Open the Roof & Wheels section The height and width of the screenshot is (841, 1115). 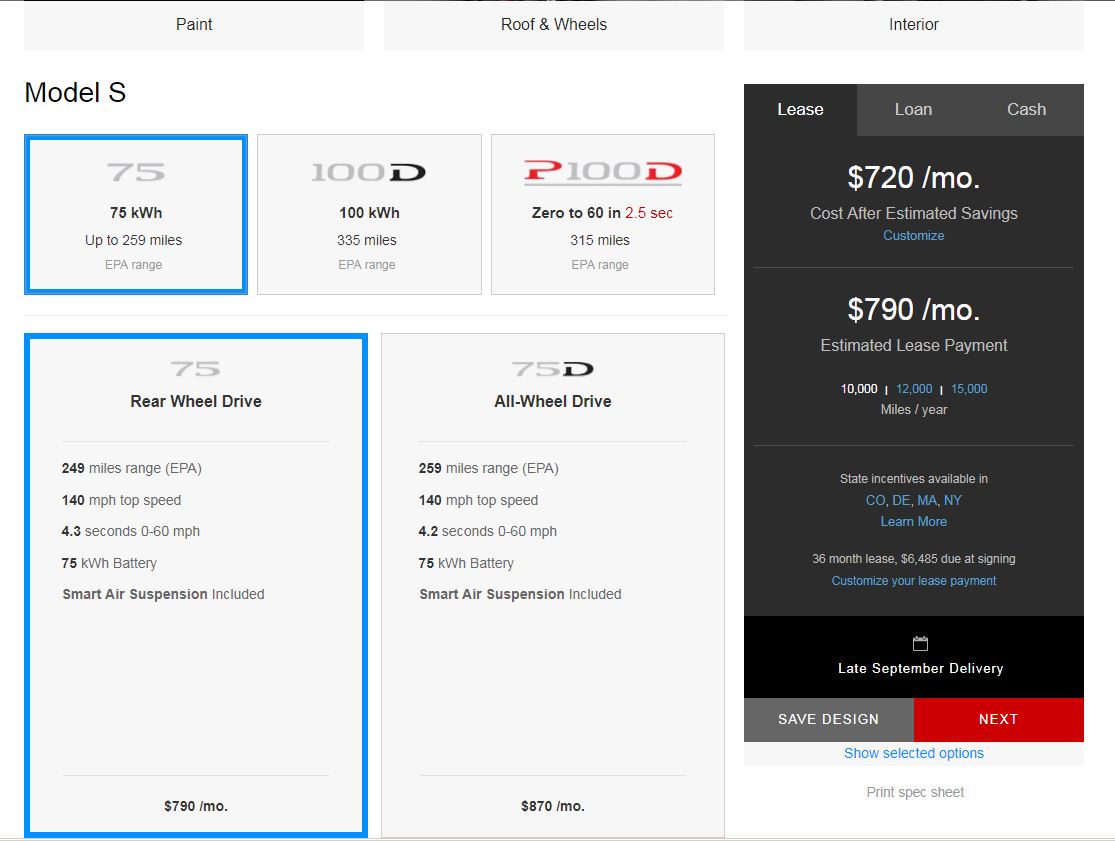[553, 25]
